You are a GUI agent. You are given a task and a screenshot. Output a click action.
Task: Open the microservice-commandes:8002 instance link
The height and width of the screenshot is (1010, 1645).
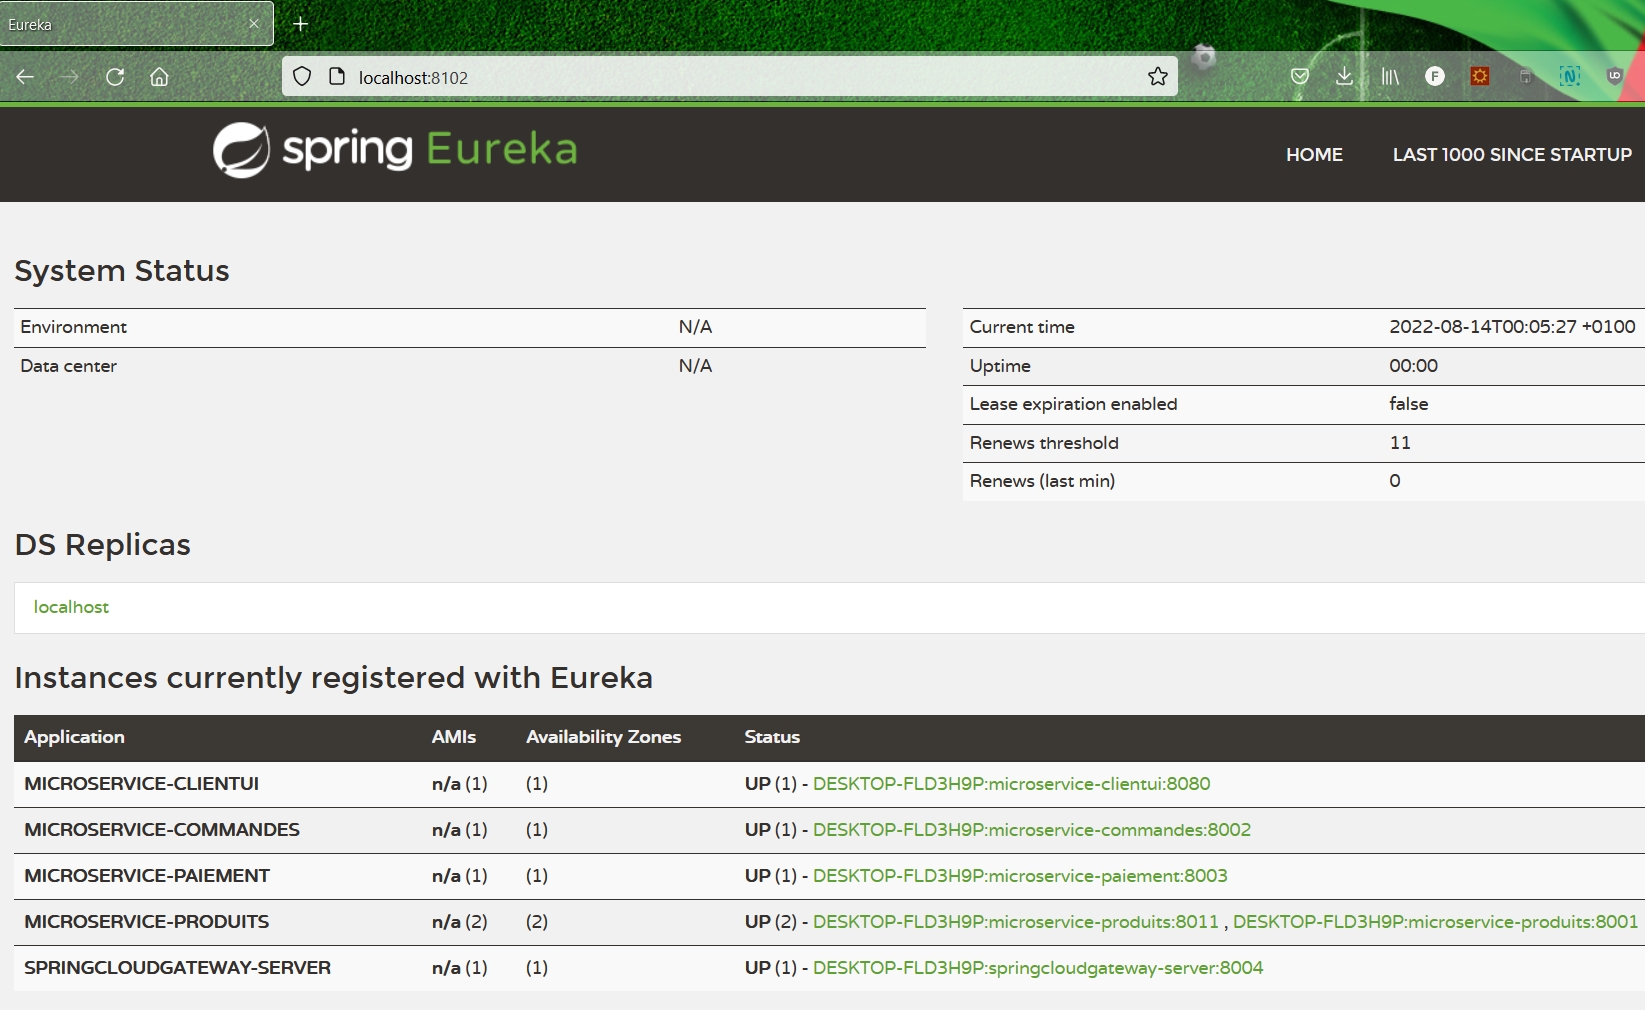tap(1032, 830)
